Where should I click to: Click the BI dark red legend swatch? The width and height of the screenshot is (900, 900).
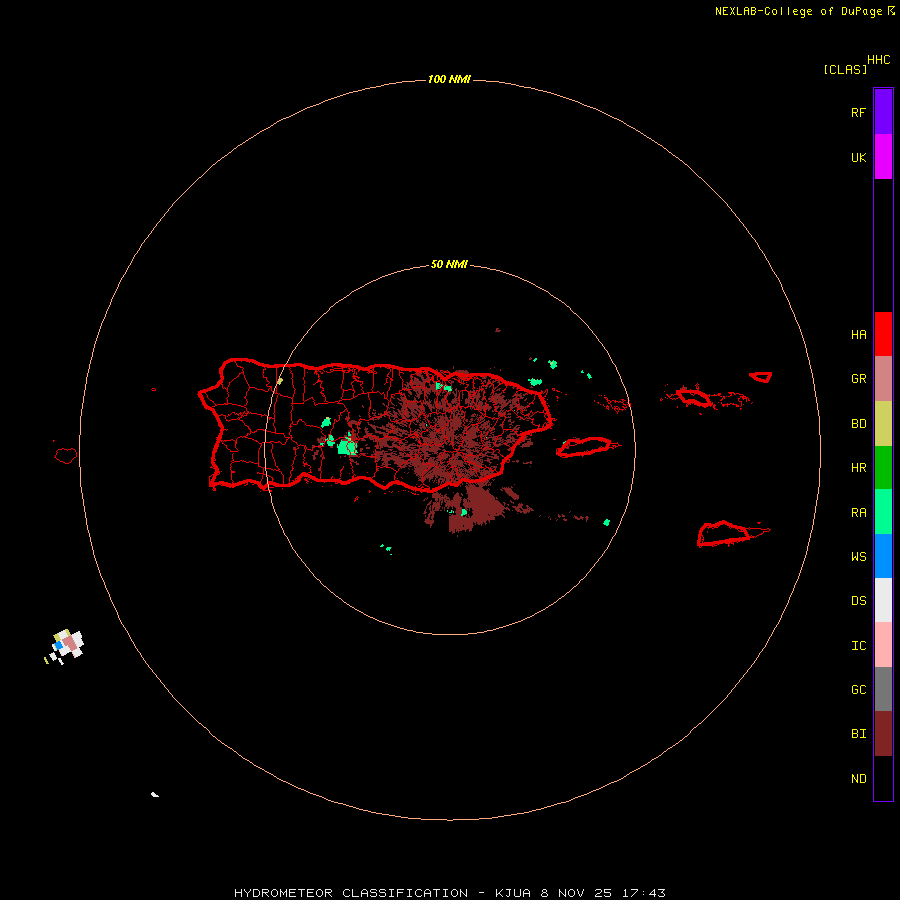(x=883, y=734)
